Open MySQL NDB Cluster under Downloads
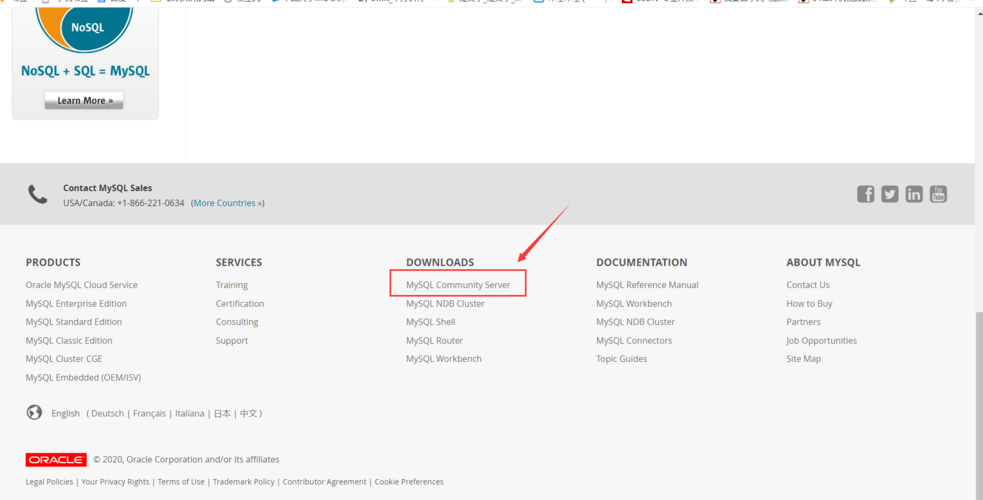 tap(445, 304)
